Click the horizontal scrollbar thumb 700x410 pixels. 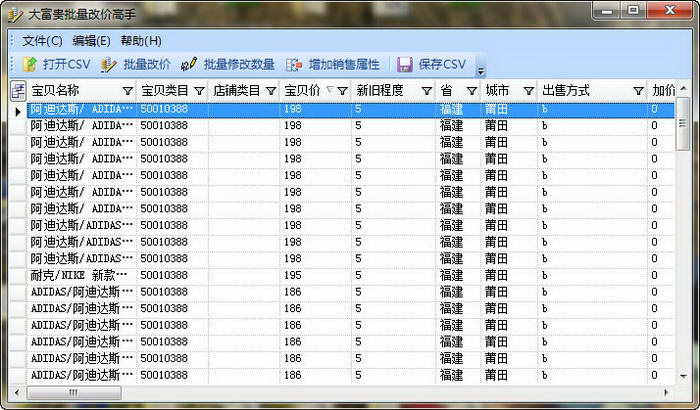click(x=74, y=393)
